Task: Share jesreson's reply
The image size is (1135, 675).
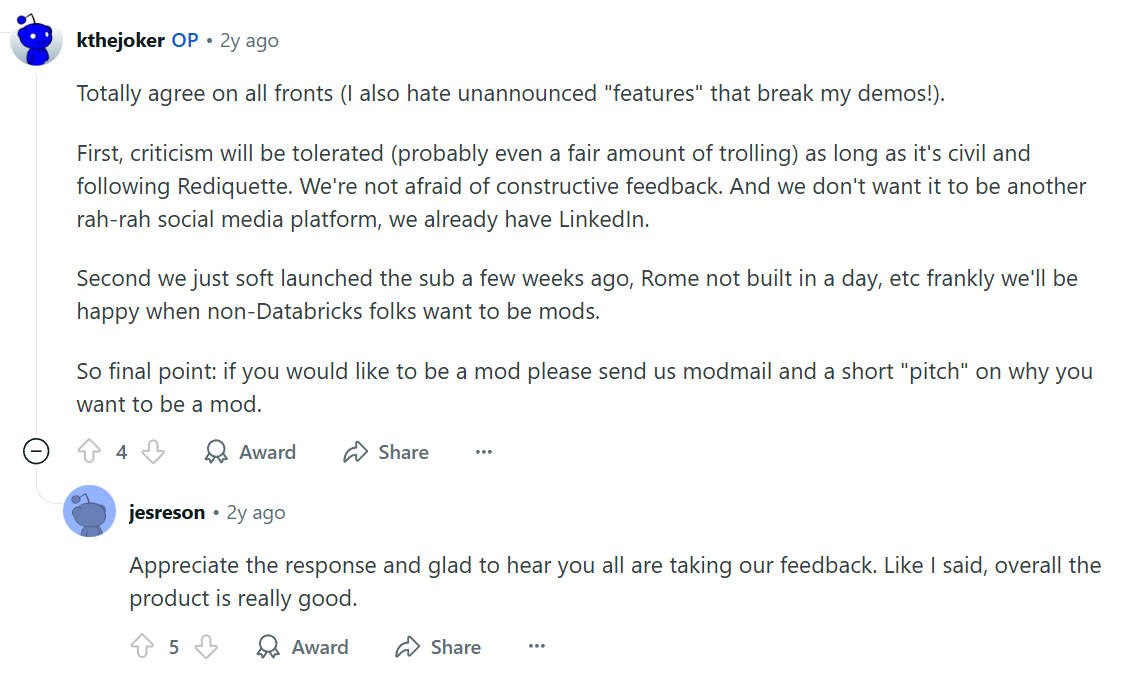Action: coord(437,646)
